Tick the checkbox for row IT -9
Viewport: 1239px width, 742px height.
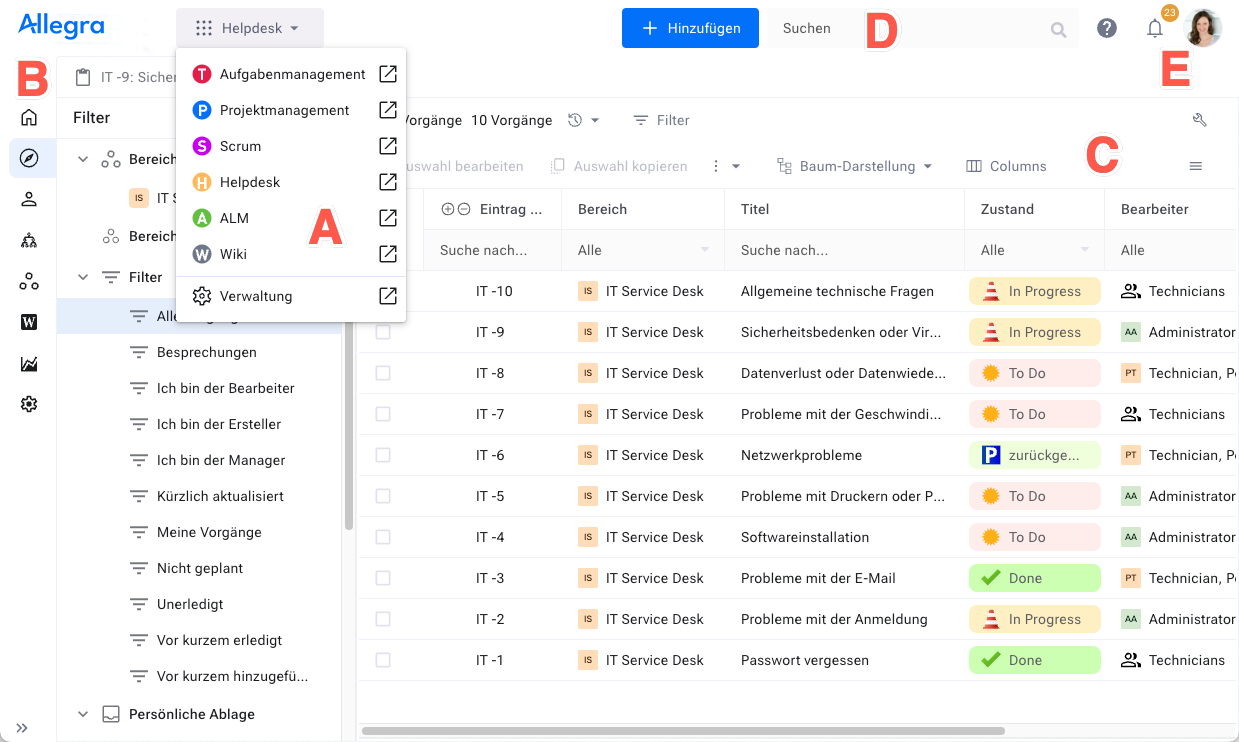(x=383, y=332)
